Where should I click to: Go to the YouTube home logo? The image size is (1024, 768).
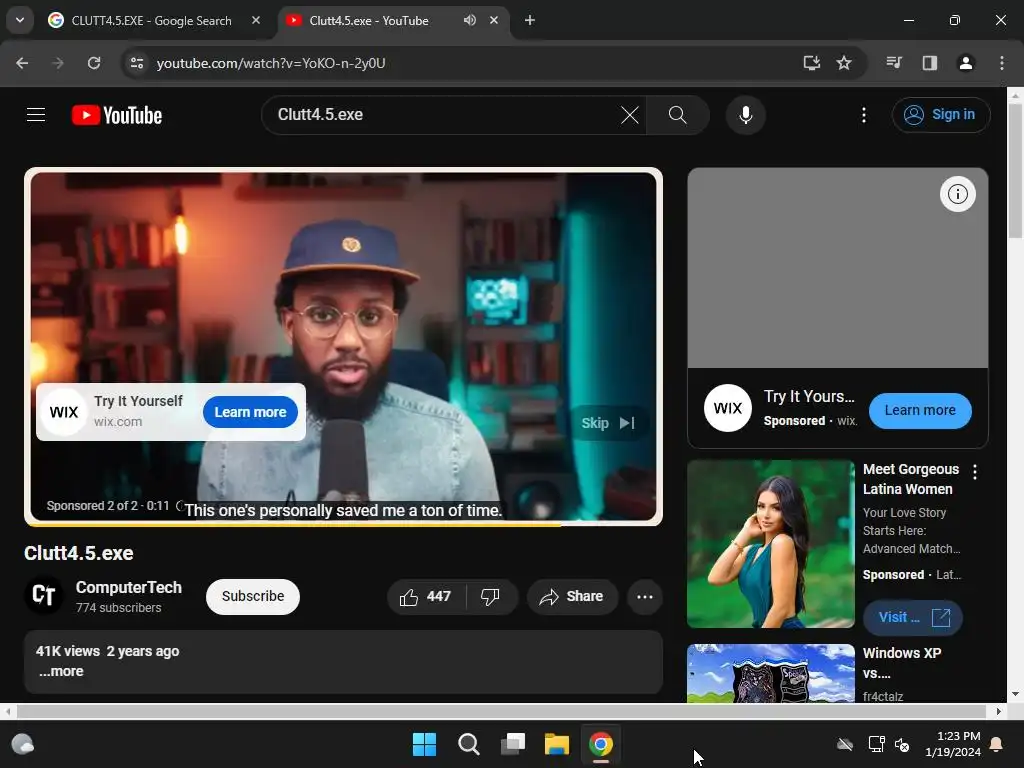[x=117, y=115]
